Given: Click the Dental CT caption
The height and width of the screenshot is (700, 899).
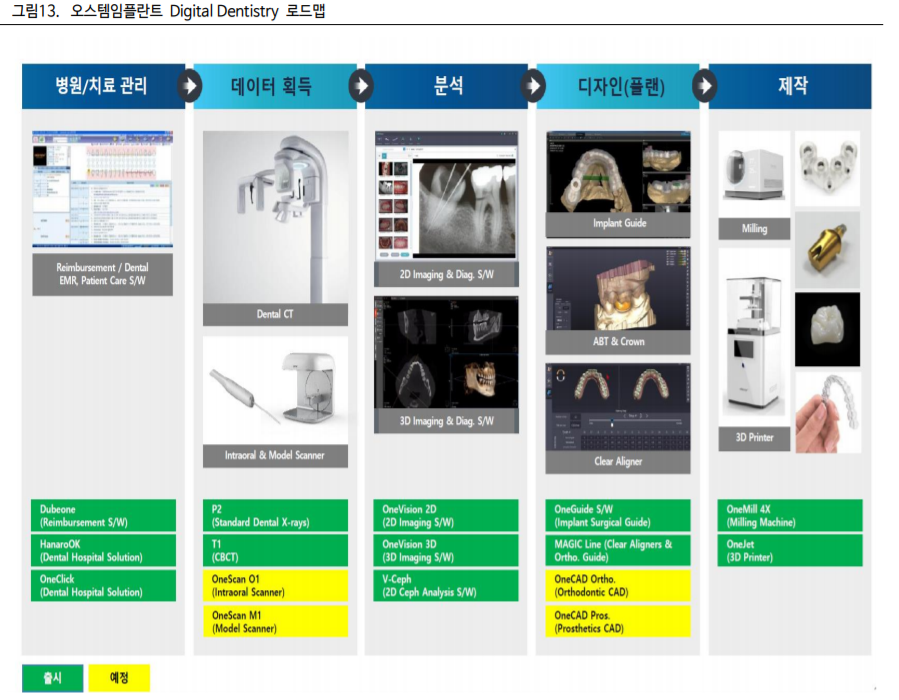Looking at the screenshot, I should point(275,314).
